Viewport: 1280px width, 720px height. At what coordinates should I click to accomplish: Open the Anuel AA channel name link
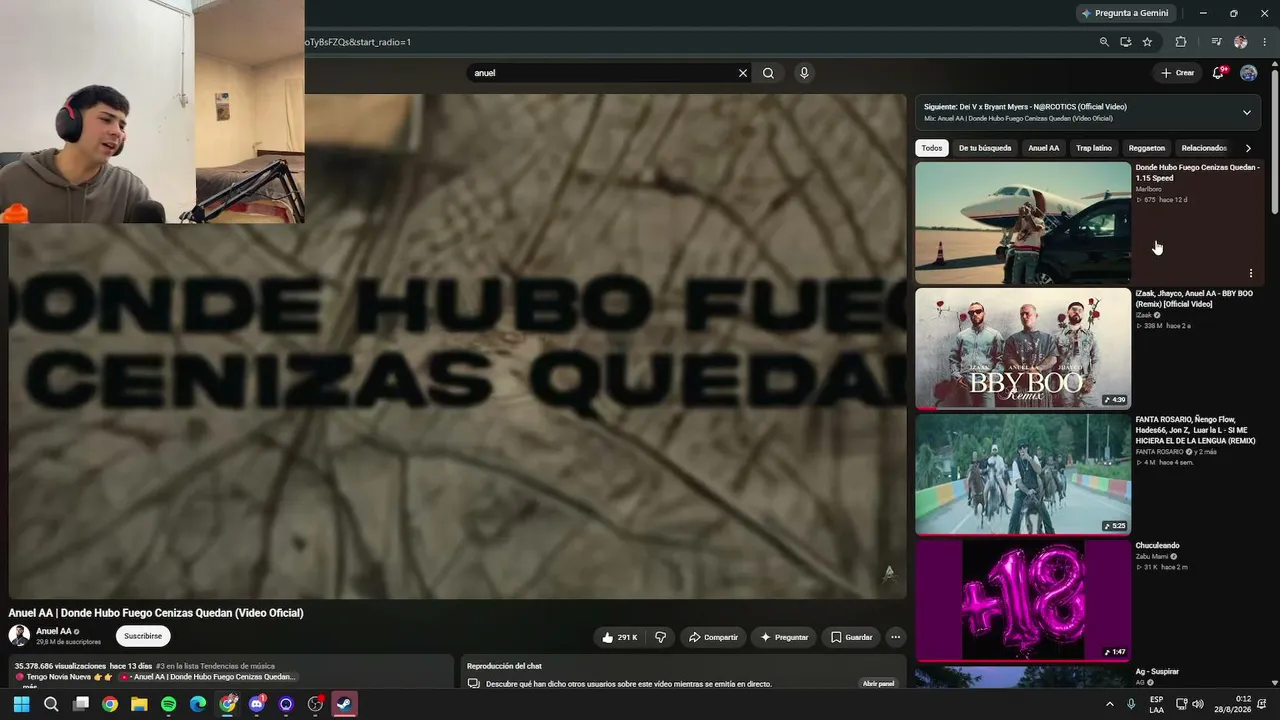click(54, 631)
